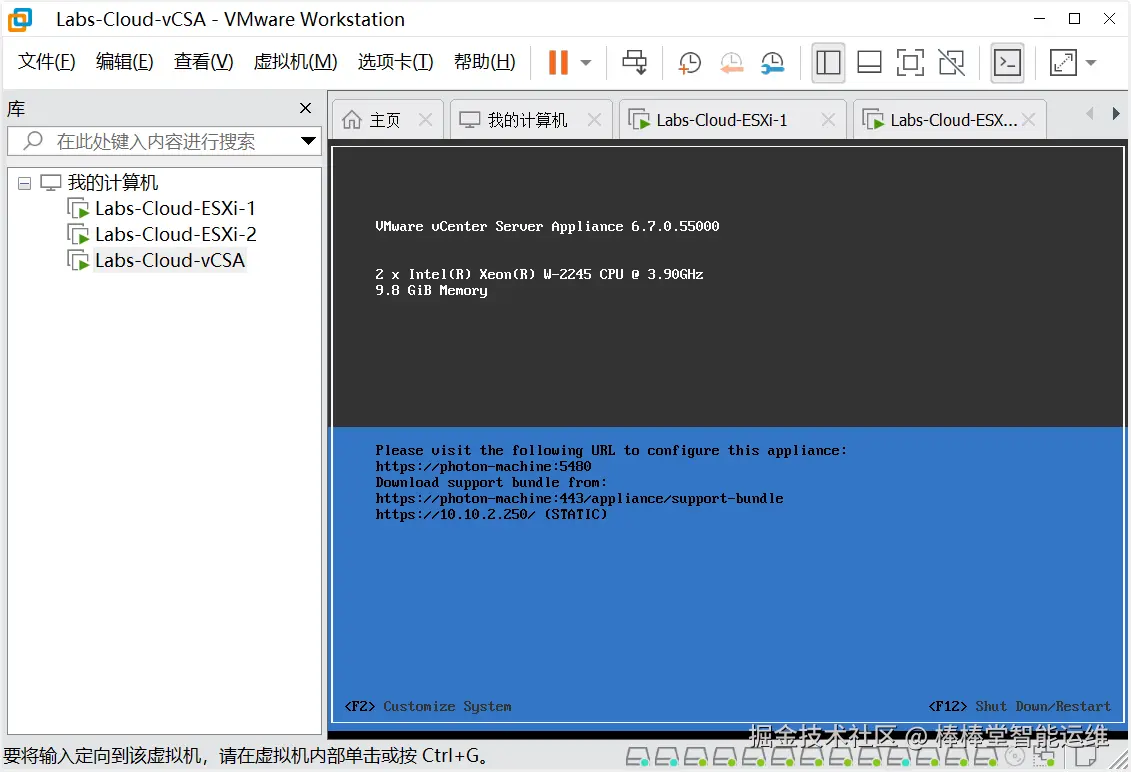
Task: Click the vCenter Server Appliance 6.7.0.55000 text
Action: pyautogui.click(x=547, y=227)
